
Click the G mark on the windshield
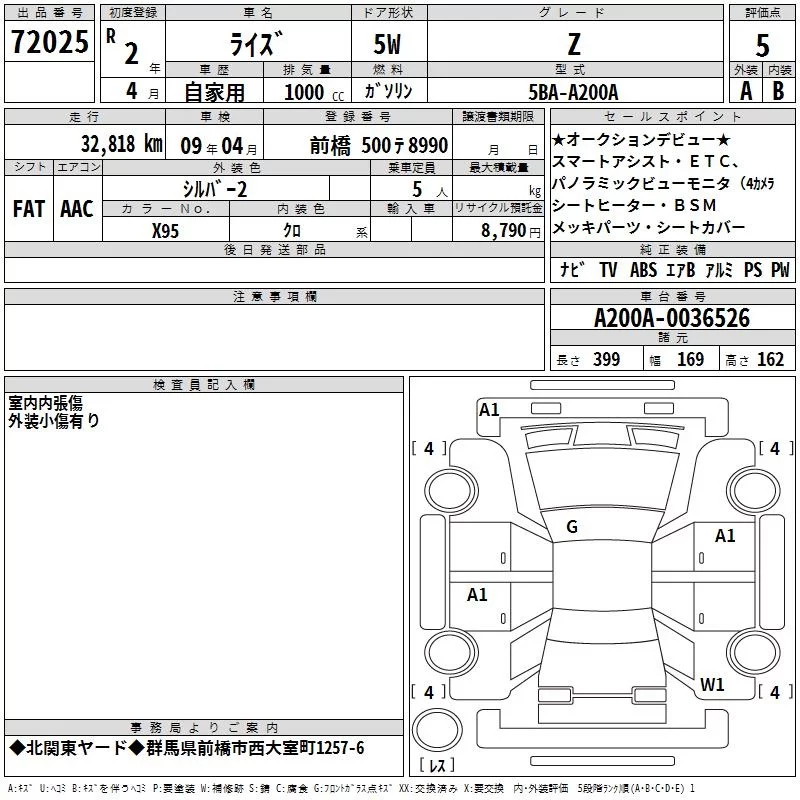click(572, 527)
